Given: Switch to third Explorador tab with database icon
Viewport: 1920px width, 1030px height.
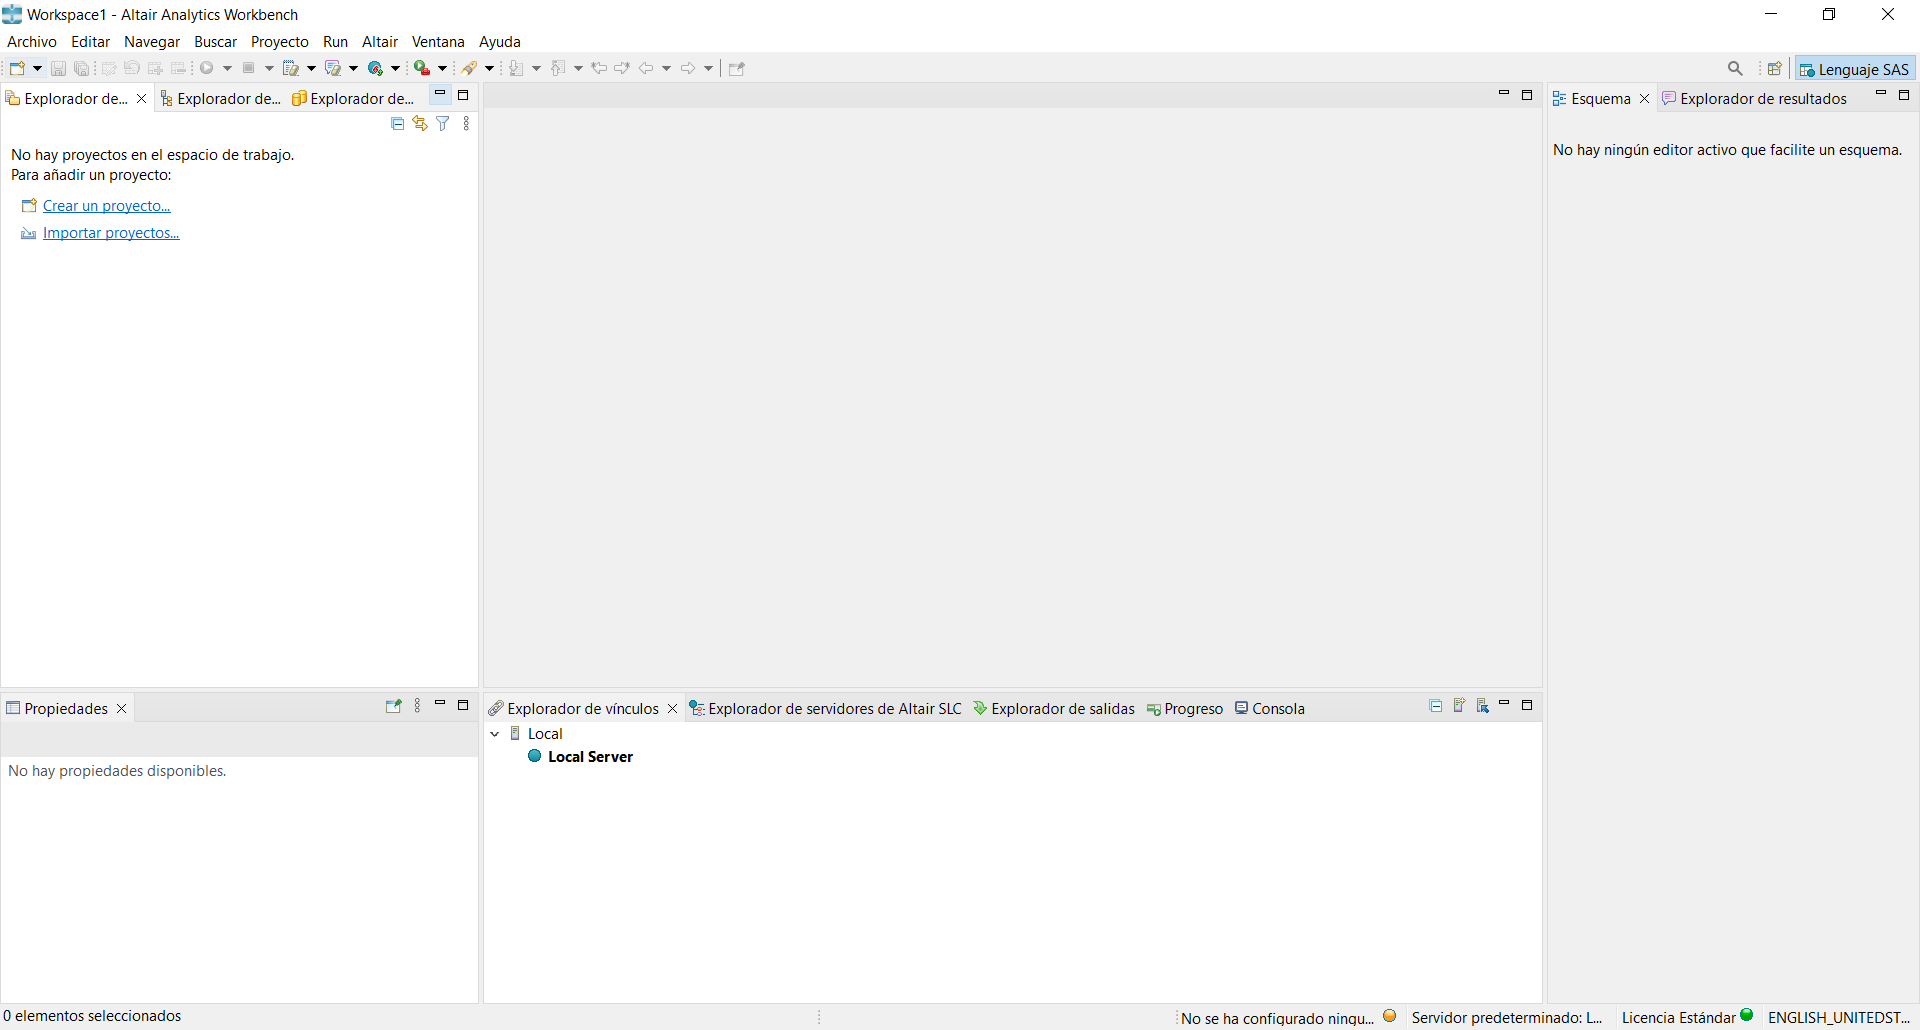Looking at the screenshot, I should 353,98.
